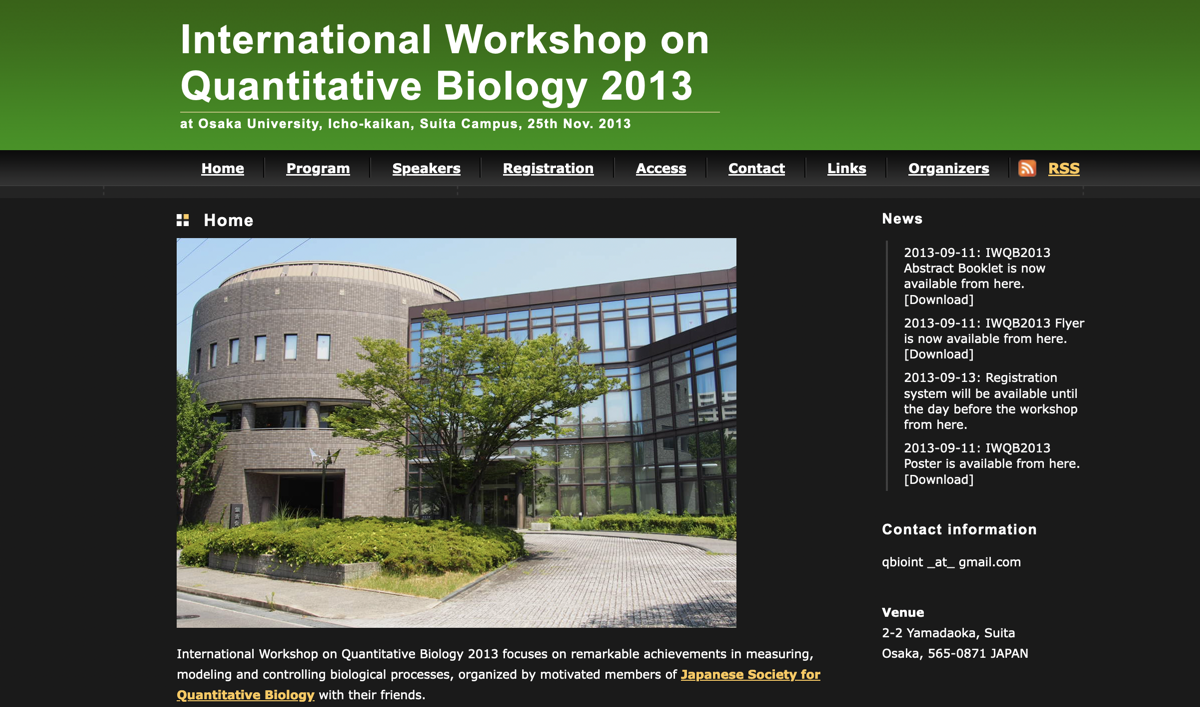
Task: Open the Contact navigation link
Action: [756, 168]
